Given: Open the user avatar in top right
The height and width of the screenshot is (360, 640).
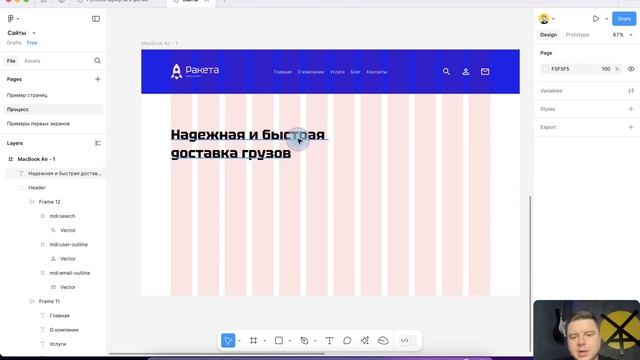Looking at the screenshot, I should [544, 19].
